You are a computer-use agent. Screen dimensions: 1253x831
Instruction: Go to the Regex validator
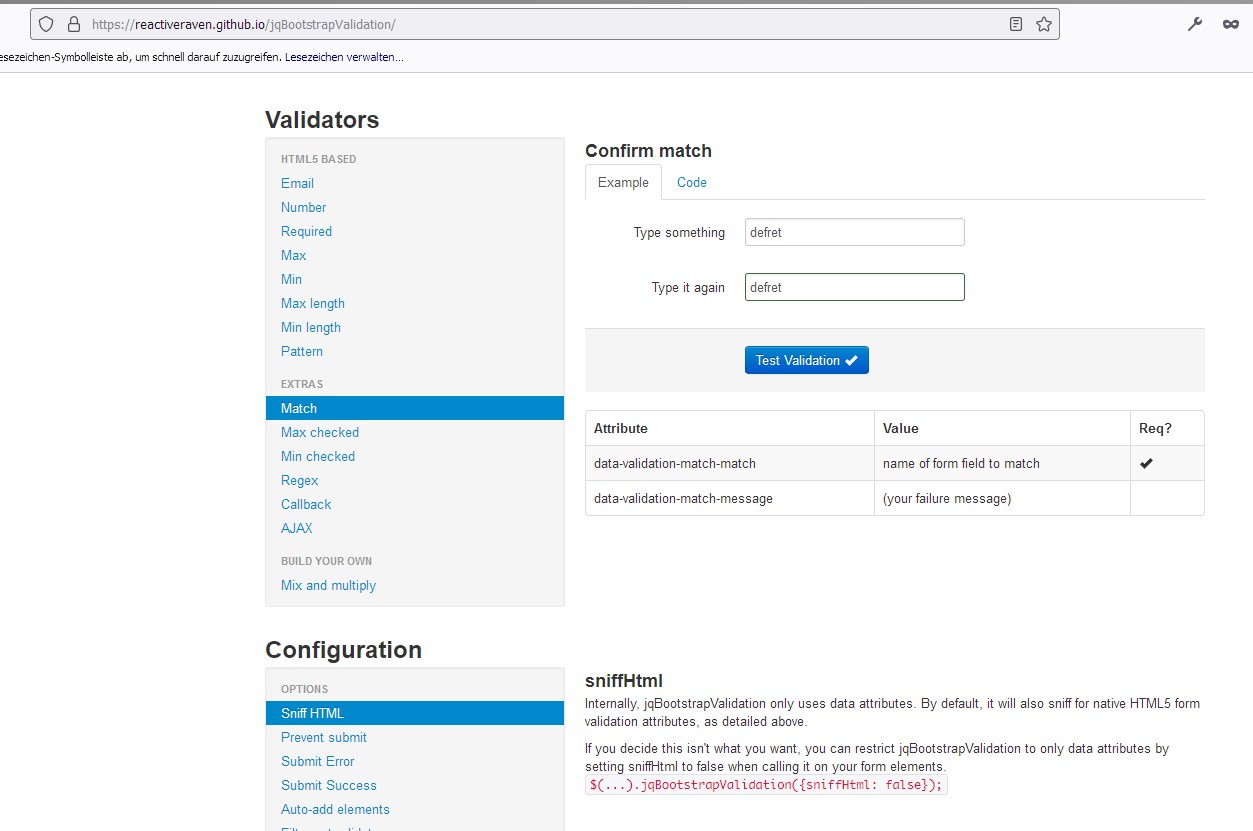tap(299, 480)
